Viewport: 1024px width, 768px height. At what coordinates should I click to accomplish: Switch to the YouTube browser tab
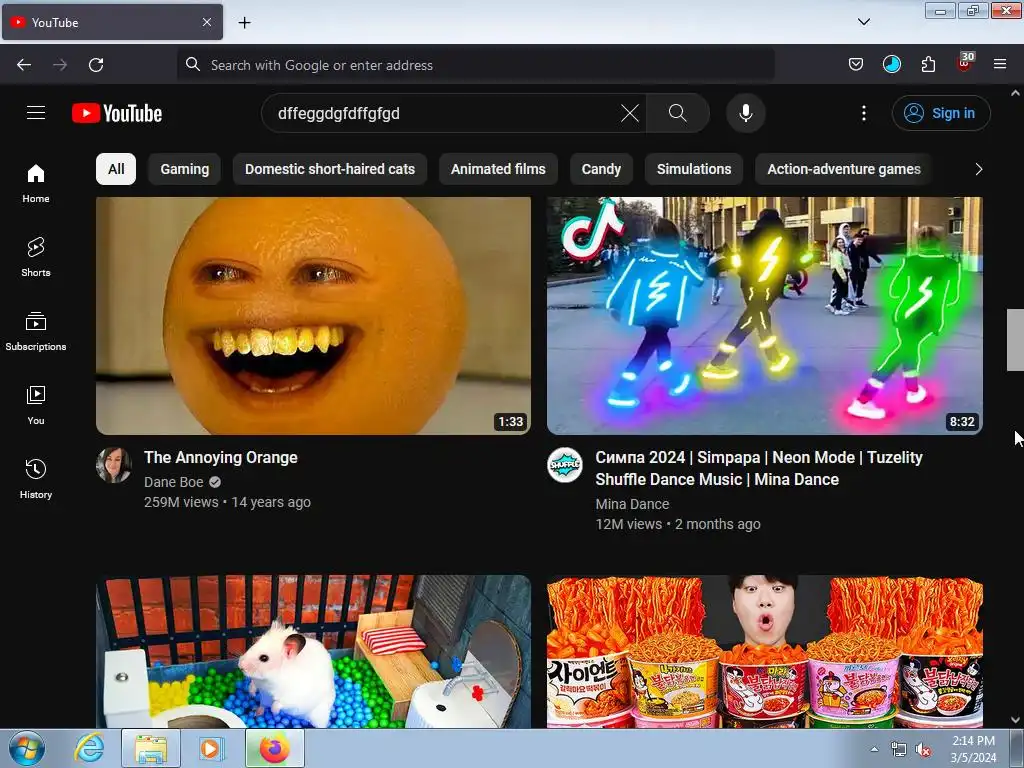(112, 22)
